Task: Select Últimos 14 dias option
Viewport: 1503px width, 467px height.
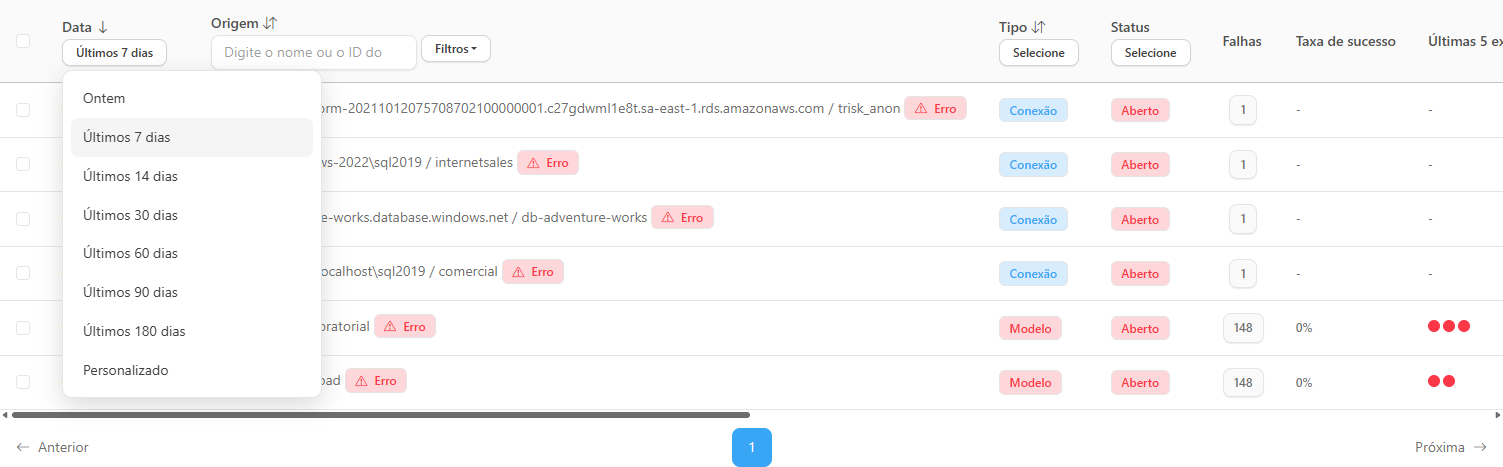Action: 192,176
